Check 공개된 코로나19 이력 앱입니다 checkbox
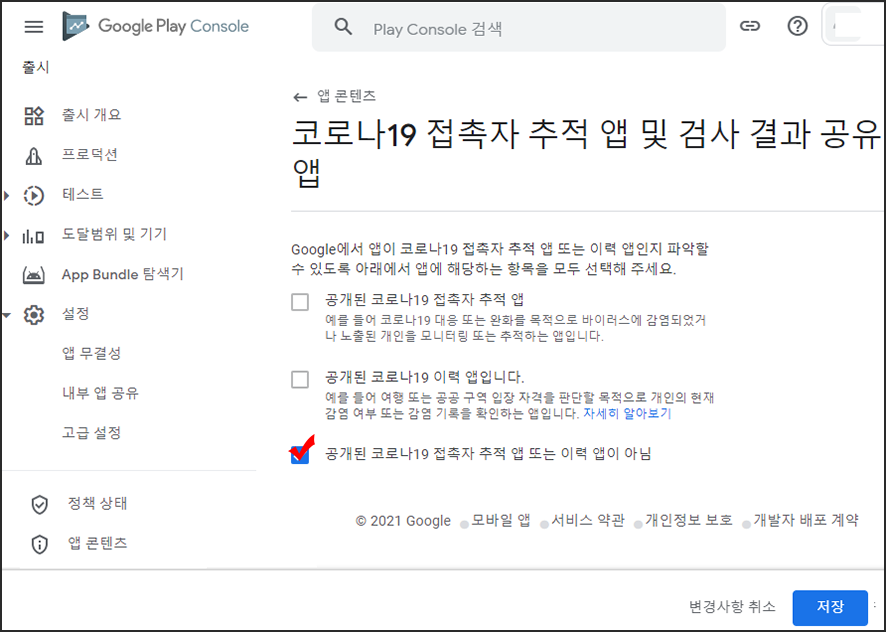 click(300, 379)
